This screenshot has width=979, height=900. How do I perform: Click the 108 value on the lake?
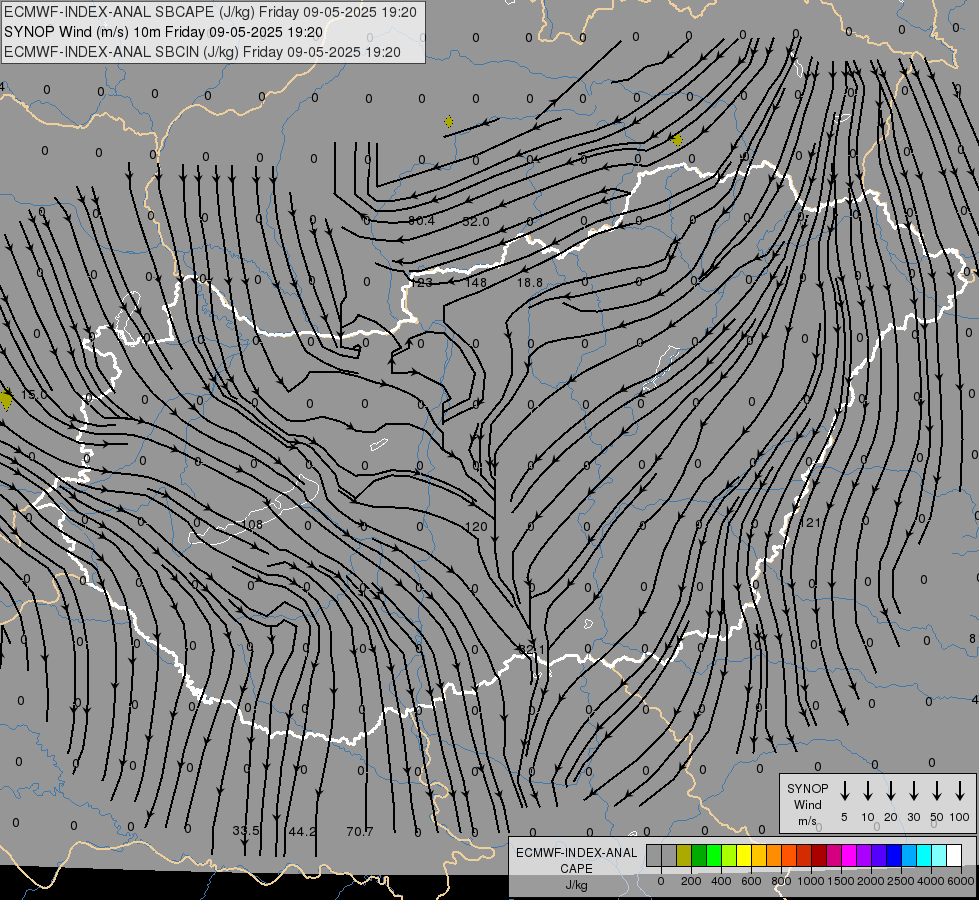tap(252, 524)
